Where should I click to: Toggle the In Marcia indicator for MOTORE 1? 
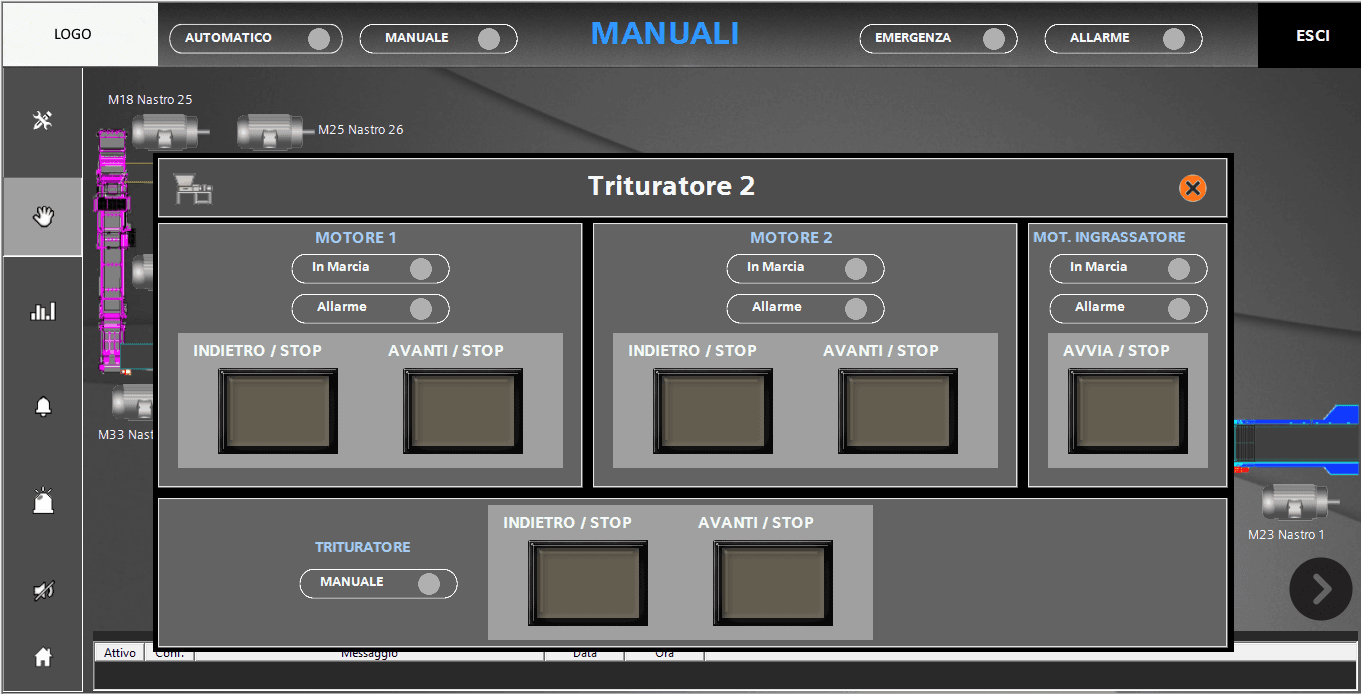click(x=370, y=268)
